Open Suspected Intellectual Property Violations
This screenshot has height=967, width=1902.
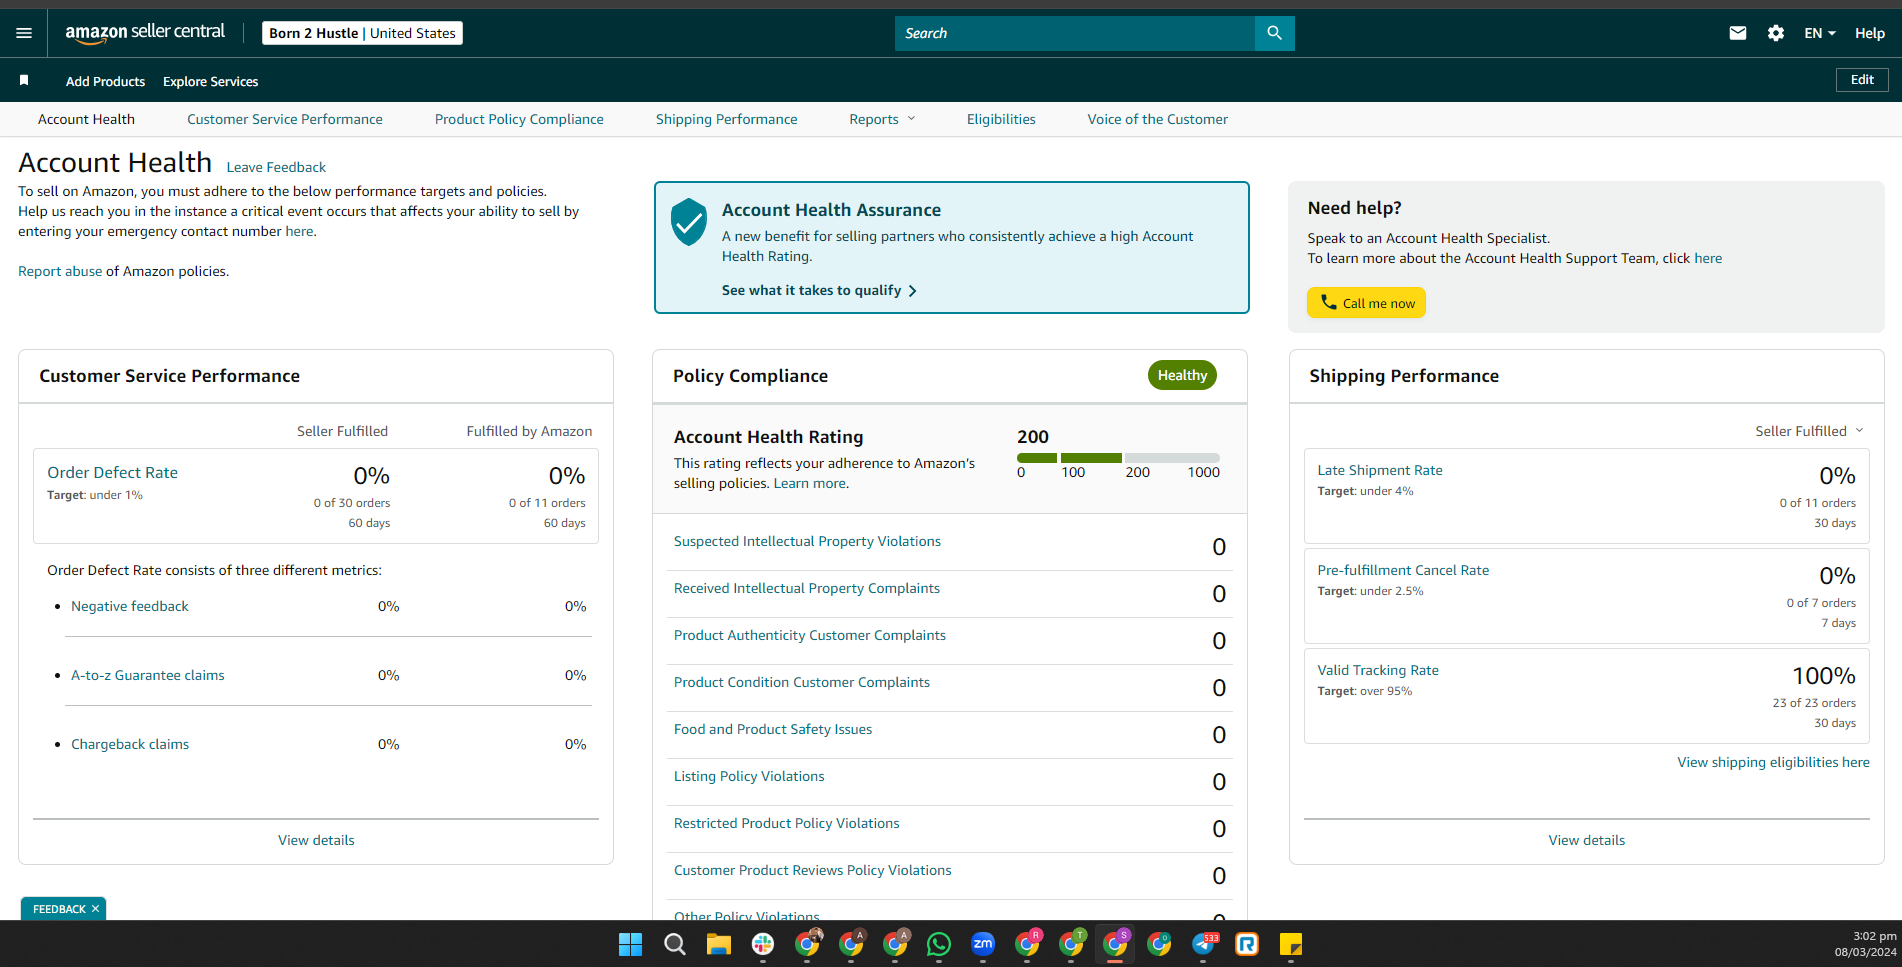807,541
